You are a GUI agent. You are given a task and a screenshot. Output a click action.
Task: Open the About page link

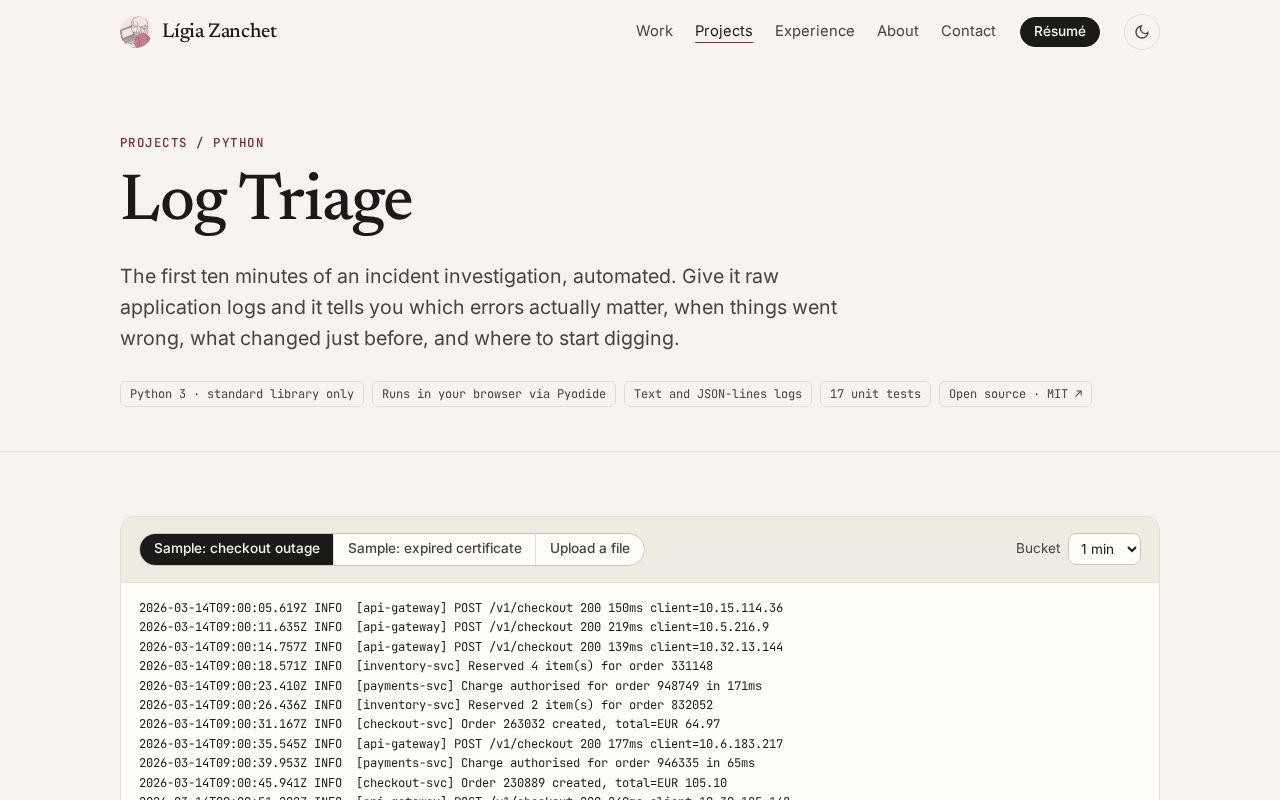[898, 31]
